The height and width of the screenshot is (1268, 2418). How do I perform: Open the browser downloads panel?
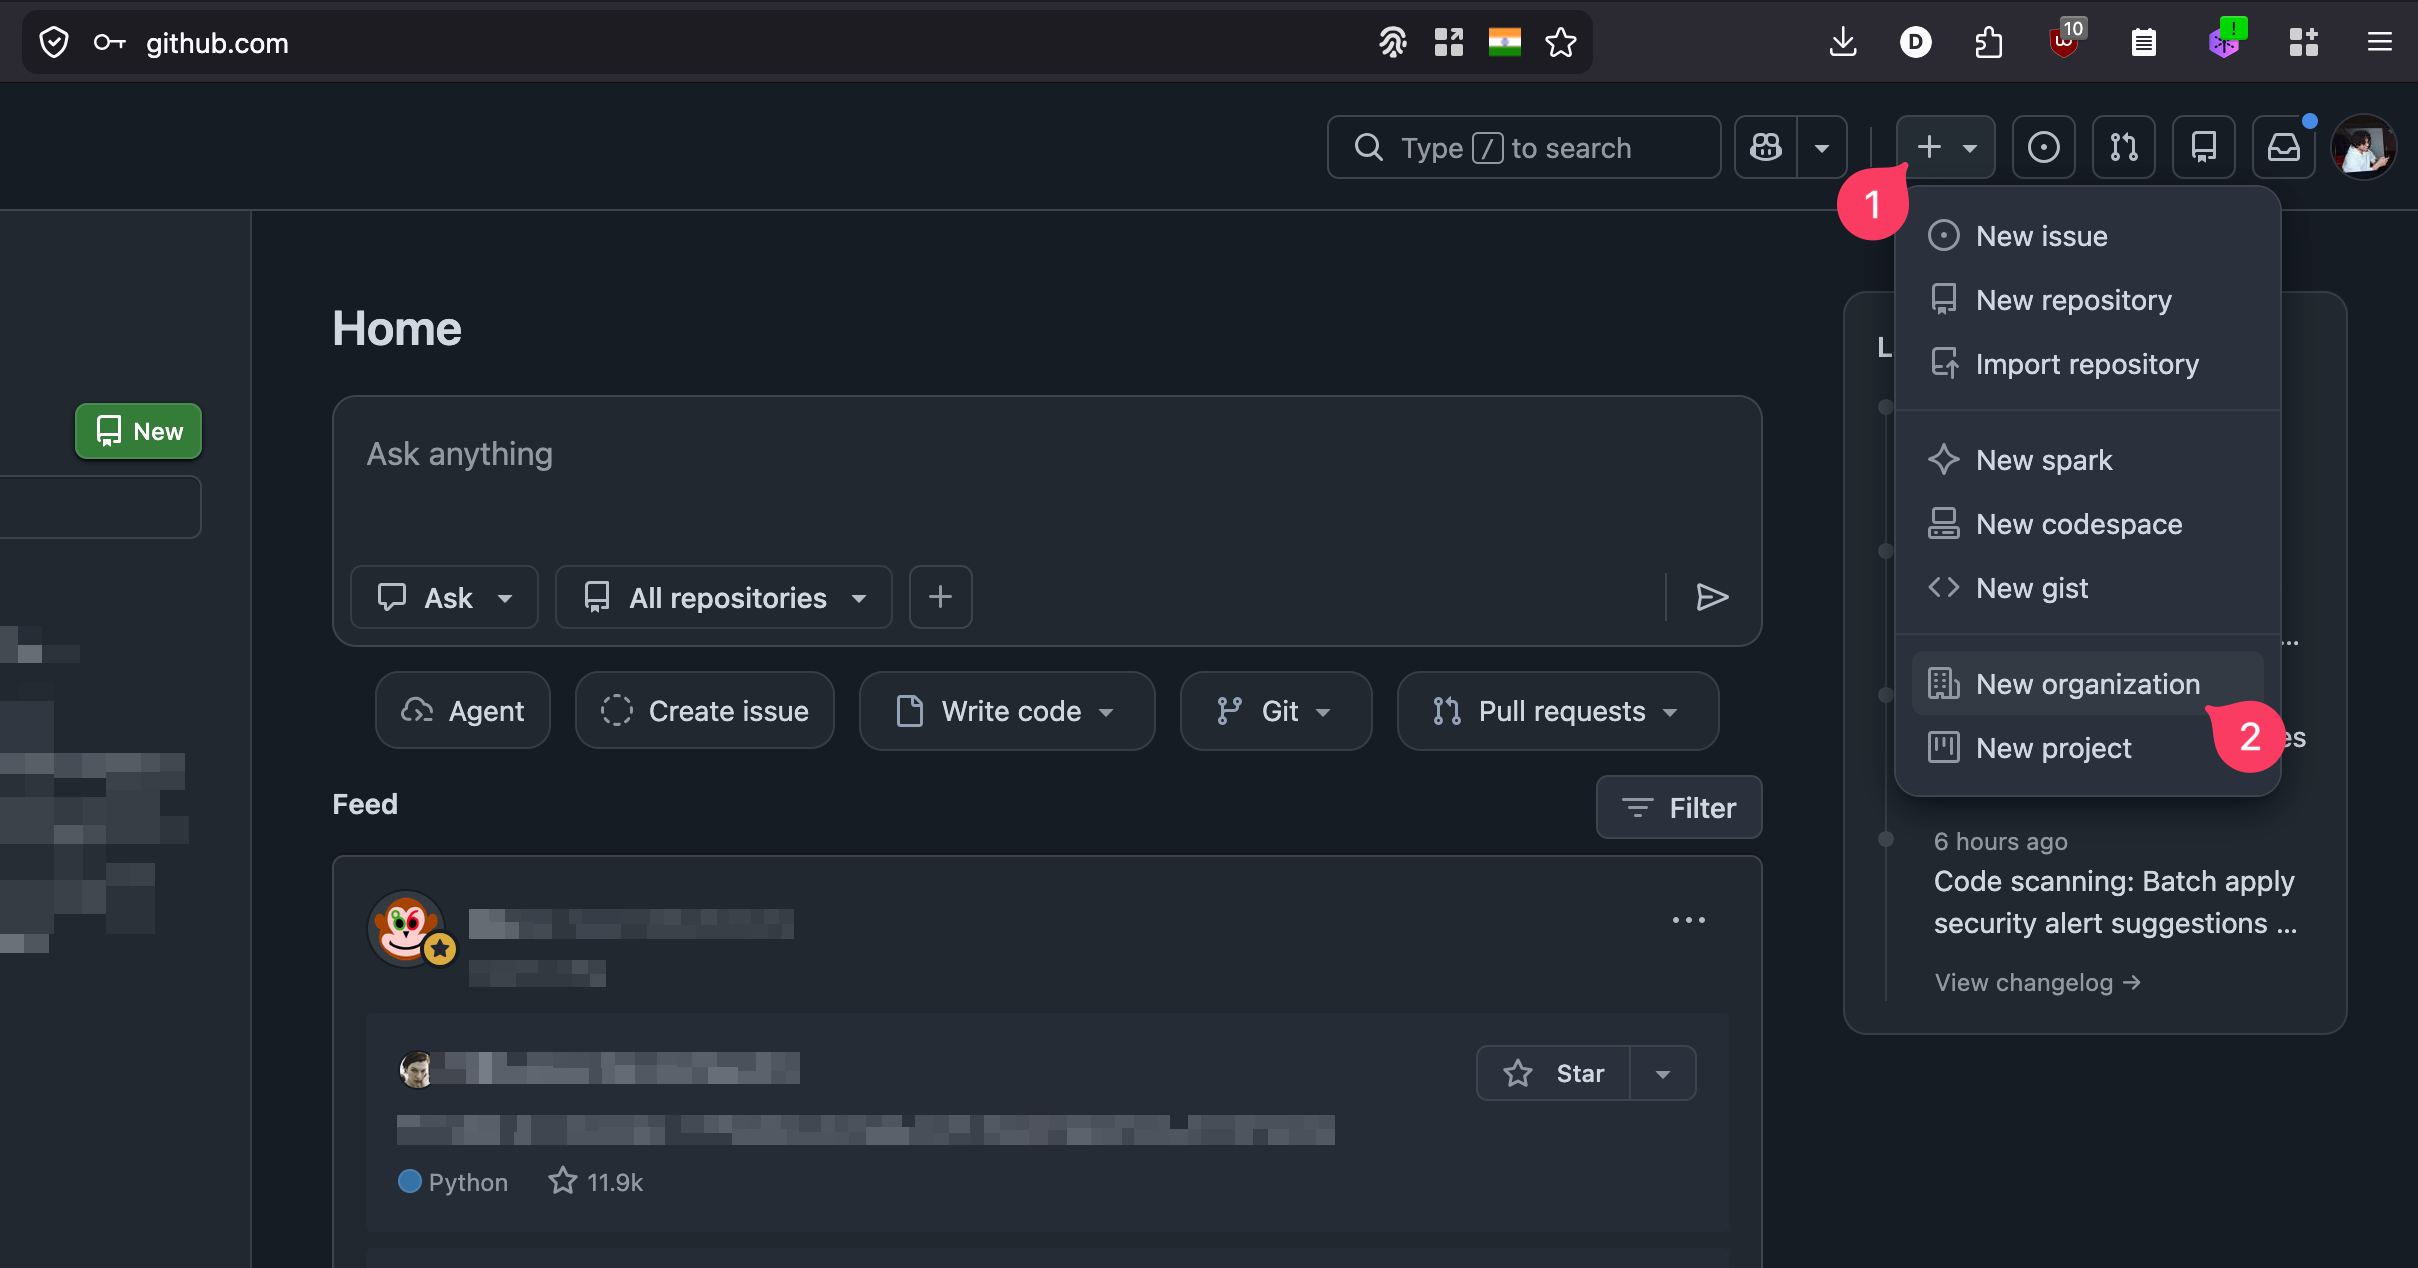[1842, 42]
